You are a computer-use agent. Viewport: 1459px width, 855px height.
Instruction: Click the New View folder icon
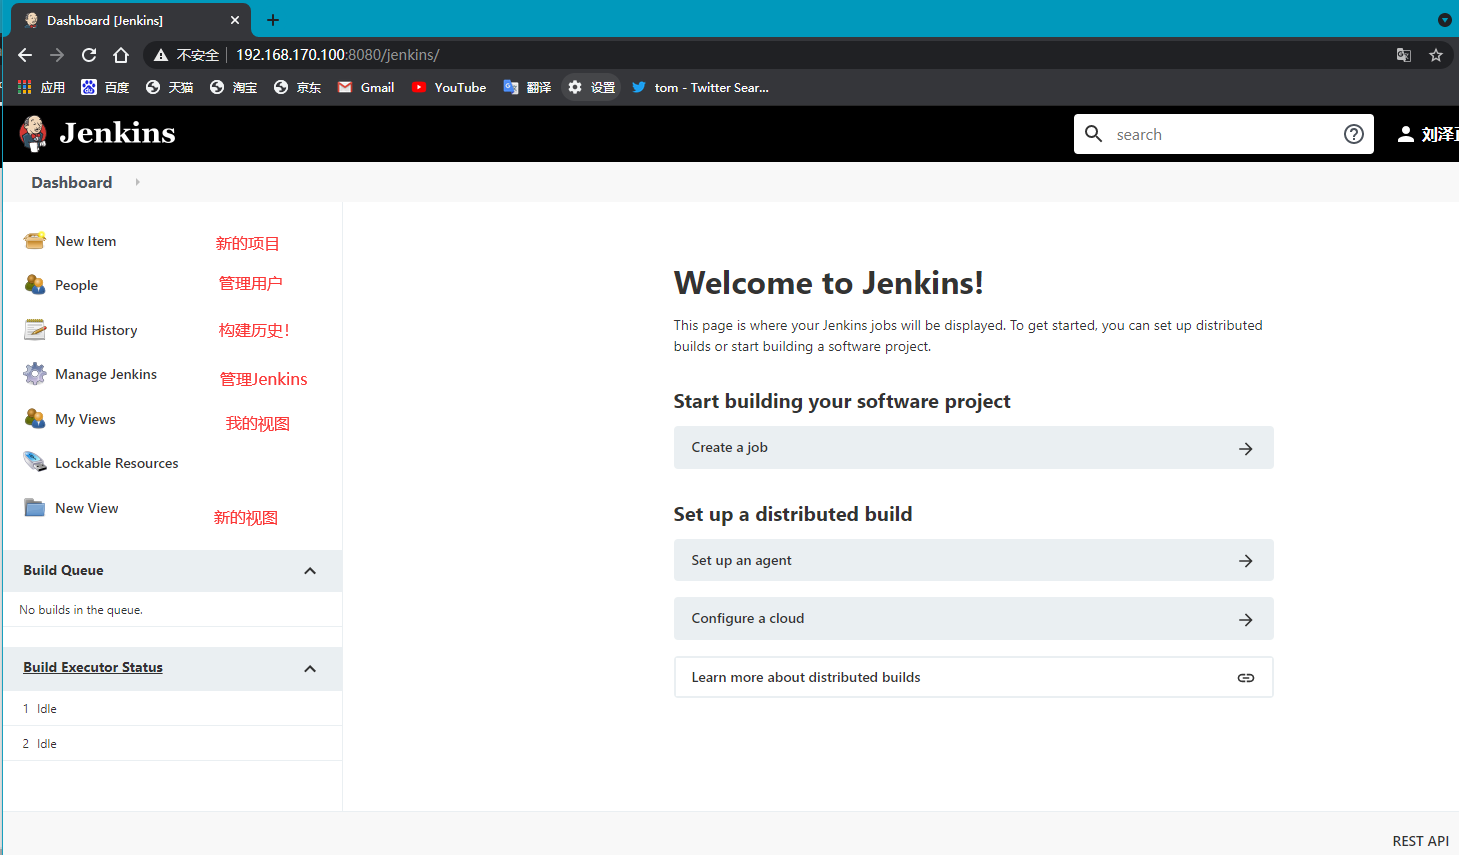(x=34, y=507)
